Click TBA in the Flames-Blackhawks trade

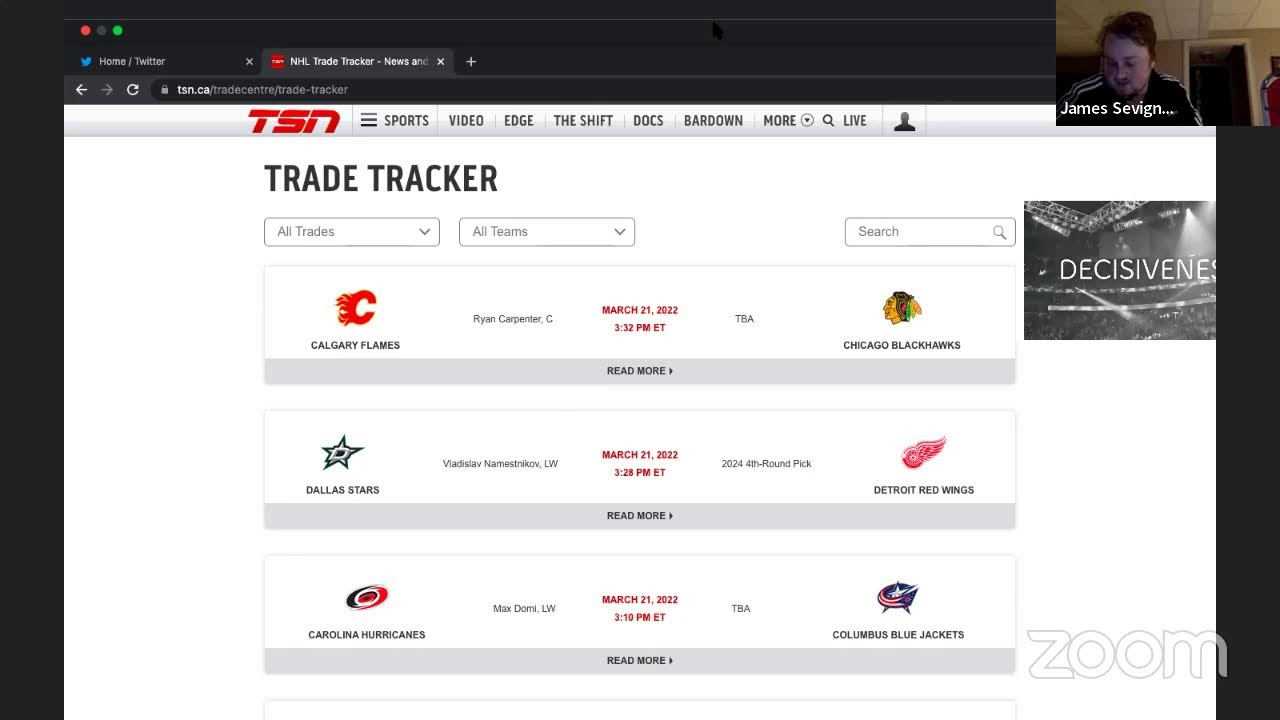(x=744, y=319)
